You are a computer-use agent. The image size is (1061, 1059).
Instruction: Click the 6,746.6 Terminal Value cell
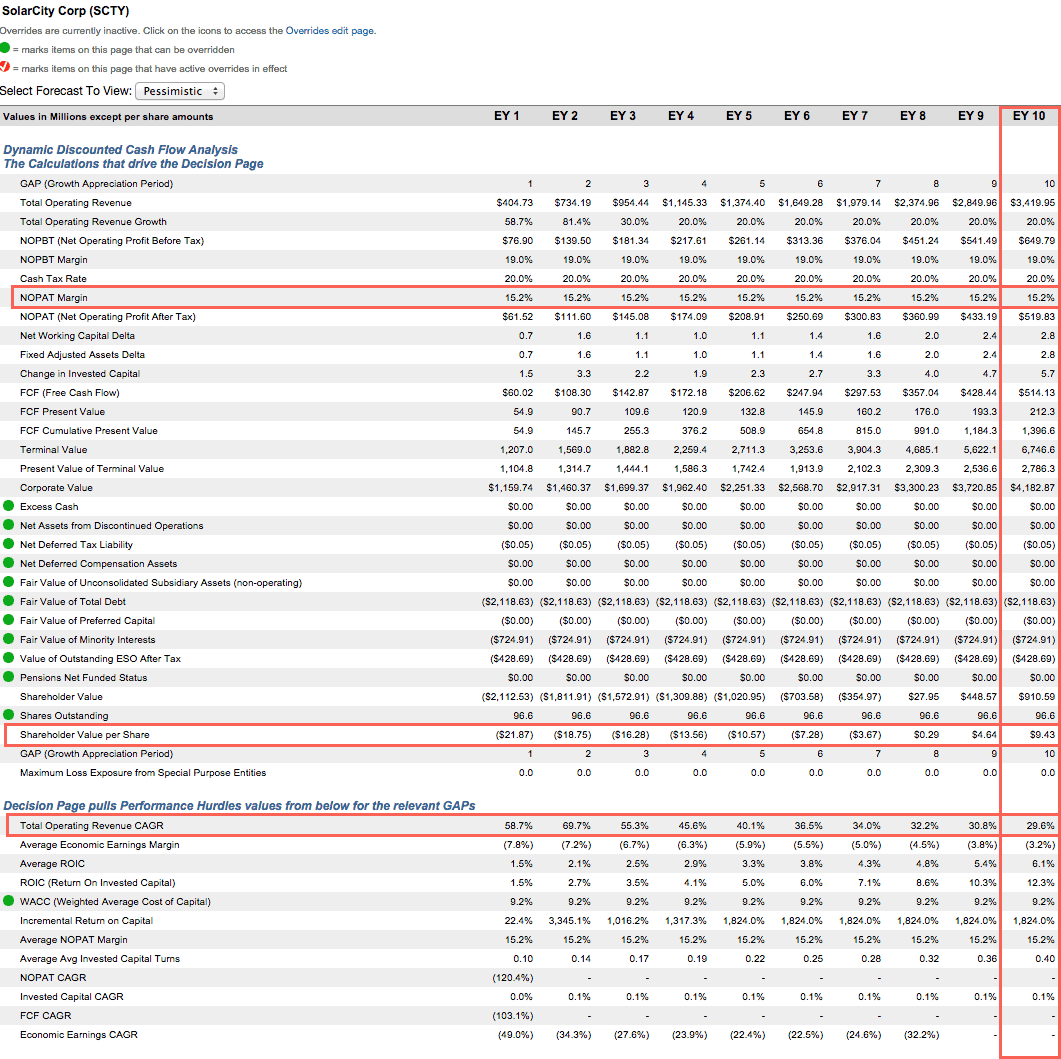1038,449
